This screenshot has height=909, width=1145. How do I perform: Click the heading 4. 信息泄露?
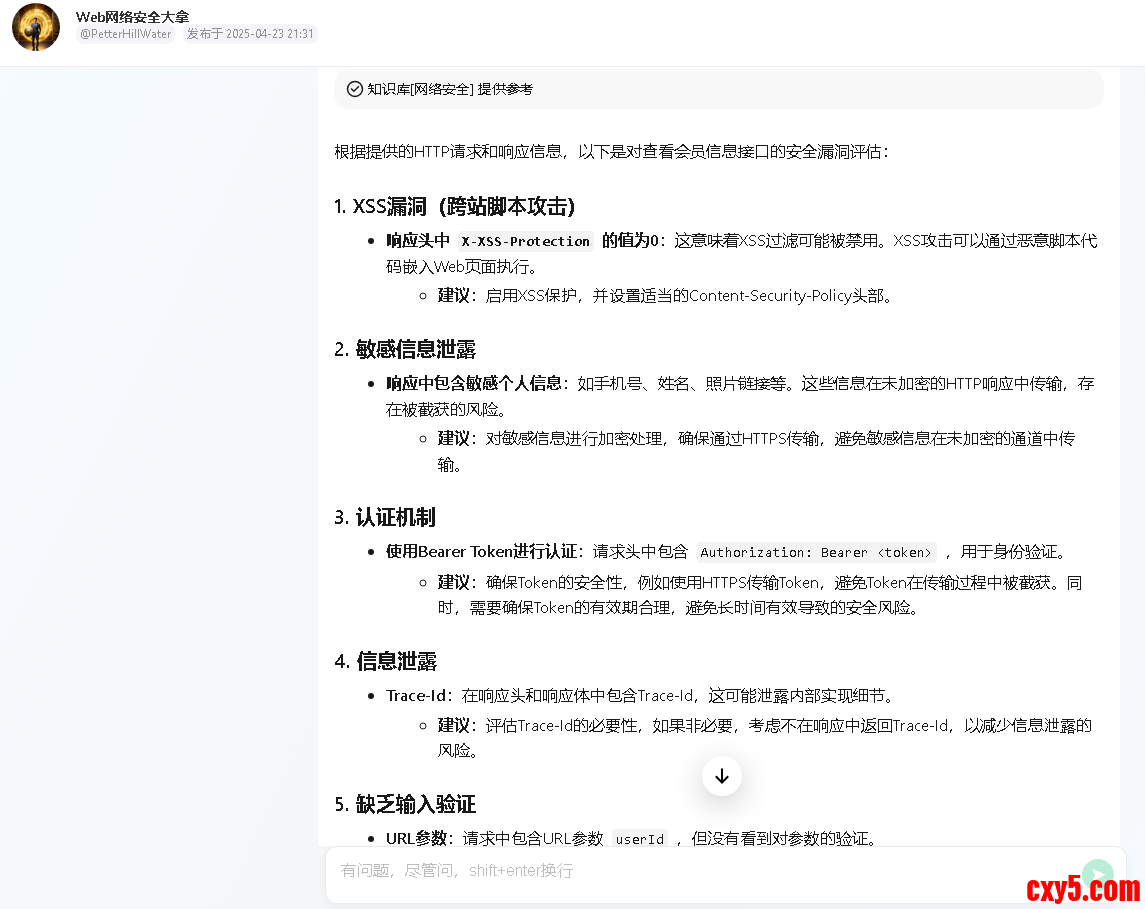point(386,661)
